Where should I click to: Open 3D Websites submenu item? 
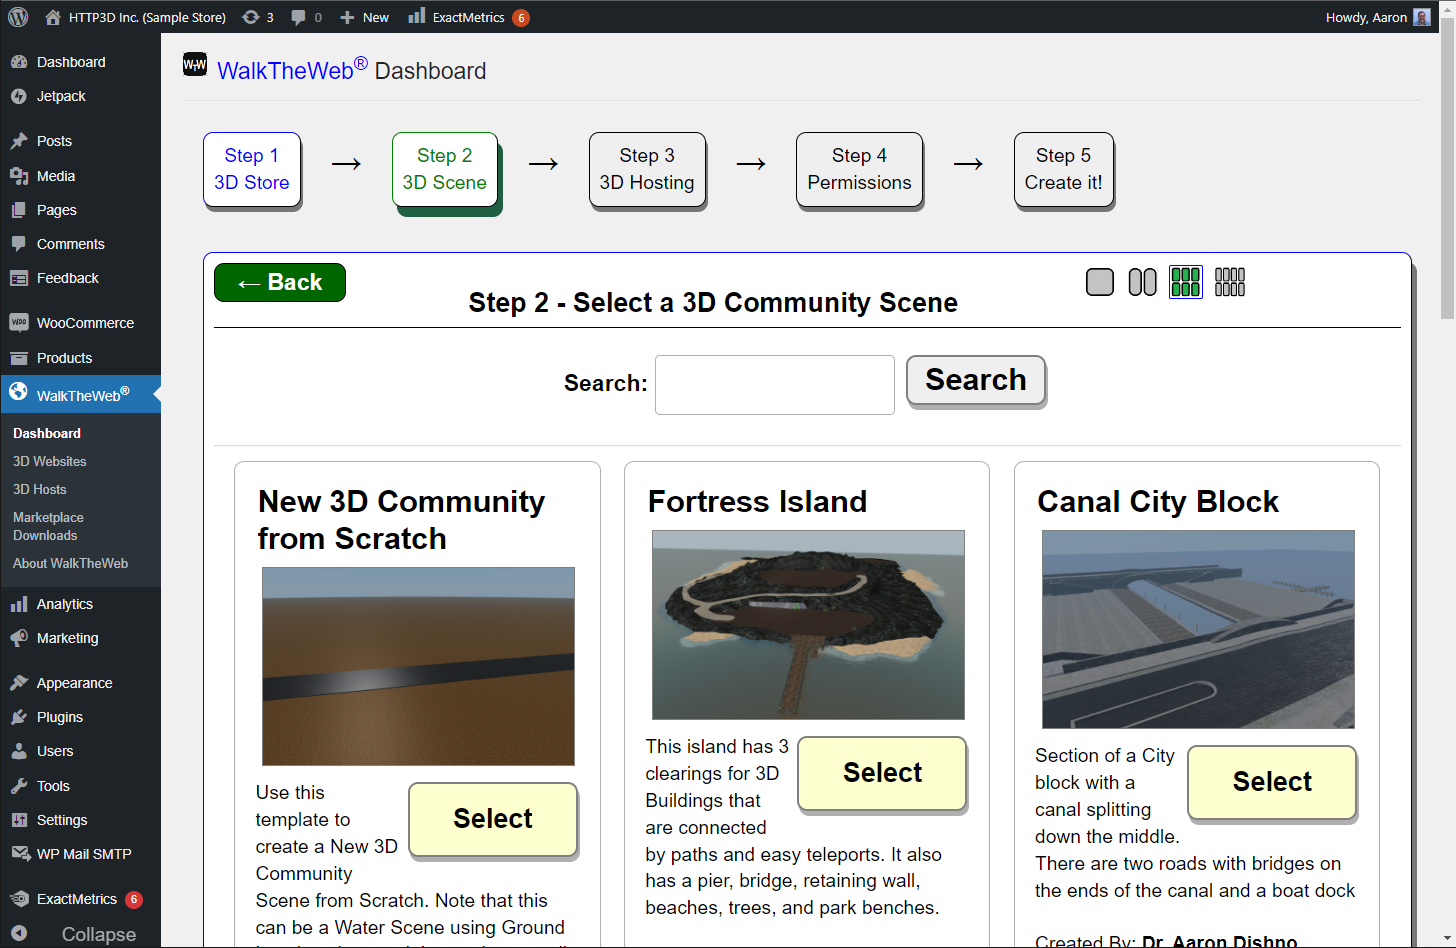coord(50,461)
